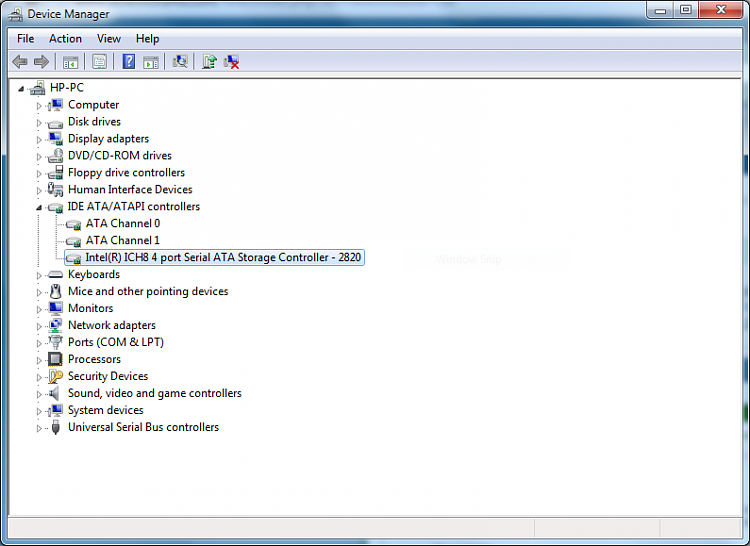Viewport: 750px width, 546px height.
Task: Expand the Computer category
Action: (39, 106)
